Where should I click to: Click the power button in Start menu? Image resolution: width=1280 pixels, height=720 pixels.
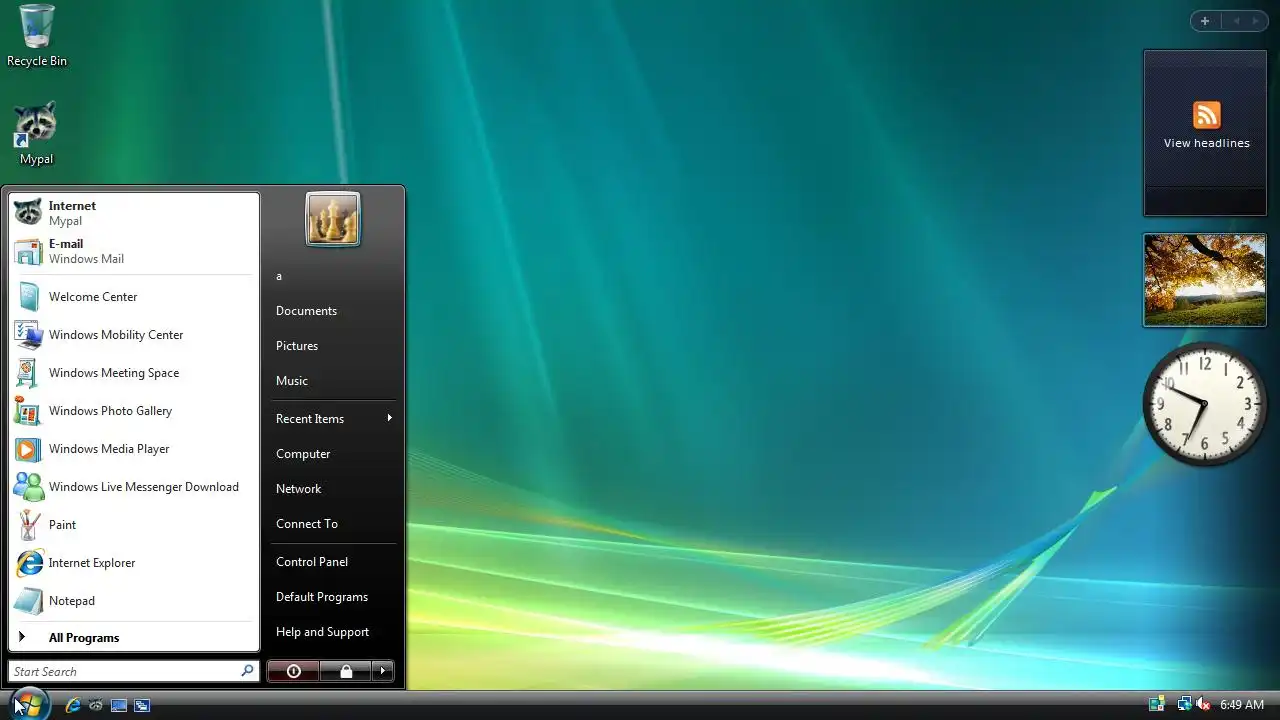293,671
